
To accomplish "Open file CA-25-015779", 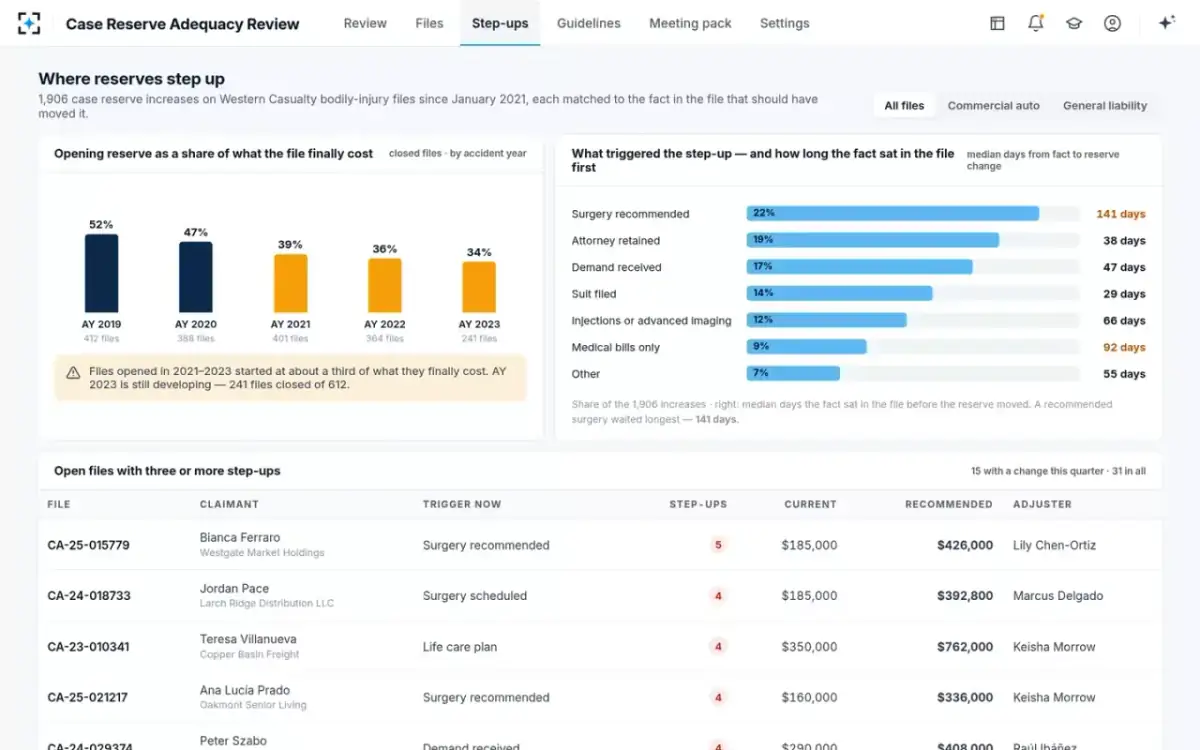I will pyautogui.click(x=88, y=545).
